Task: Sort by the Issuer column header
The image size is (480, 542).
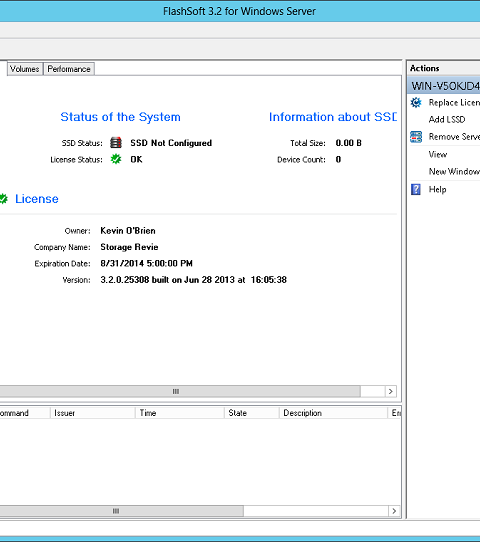Action: 93,413
